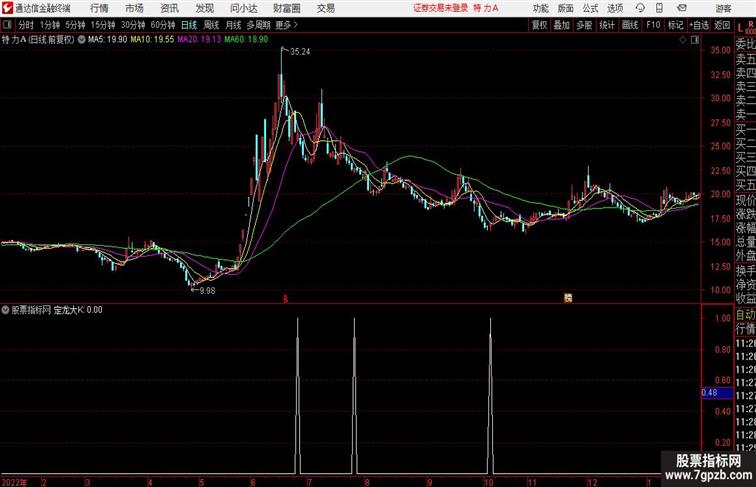Open the 问小达 menu
Viewport: 756px width, 487px height.
pos(243,8)
